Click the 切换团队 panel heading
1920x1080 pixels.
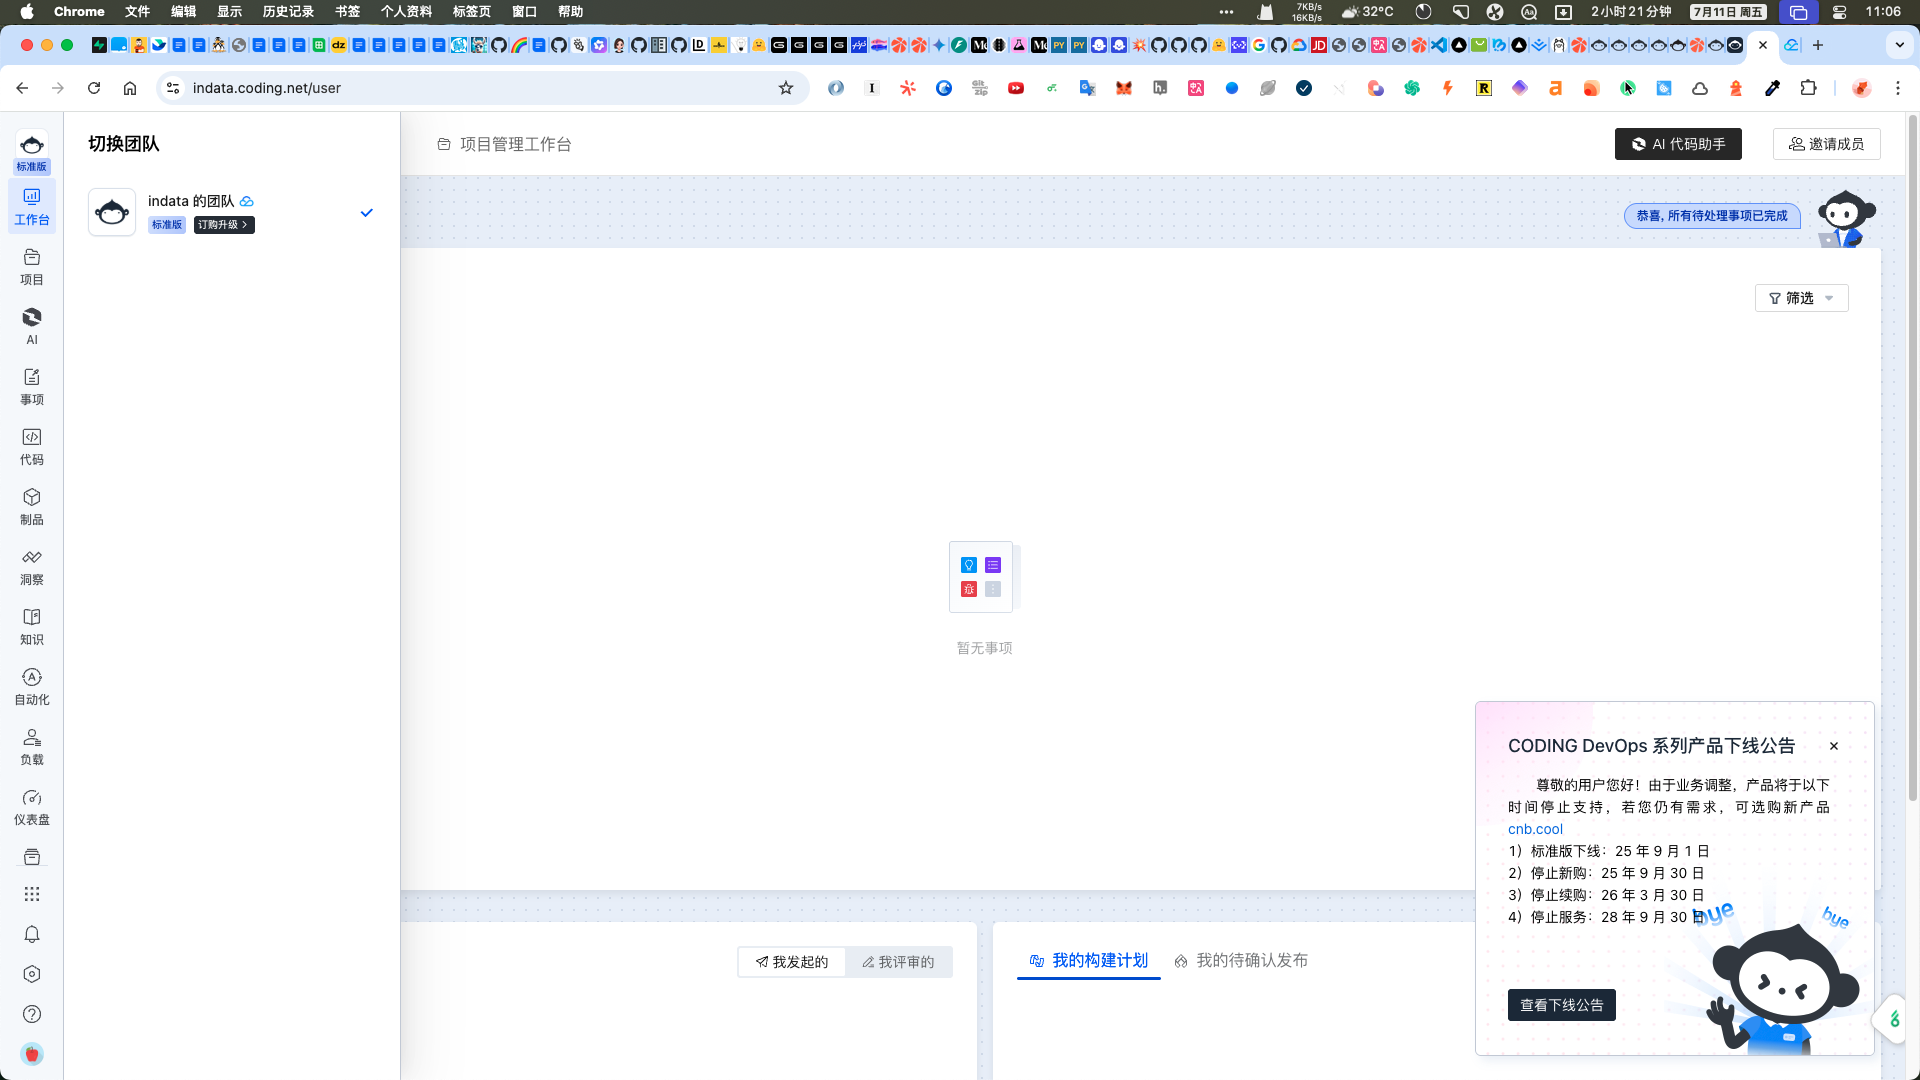click(x=123, y=144)
